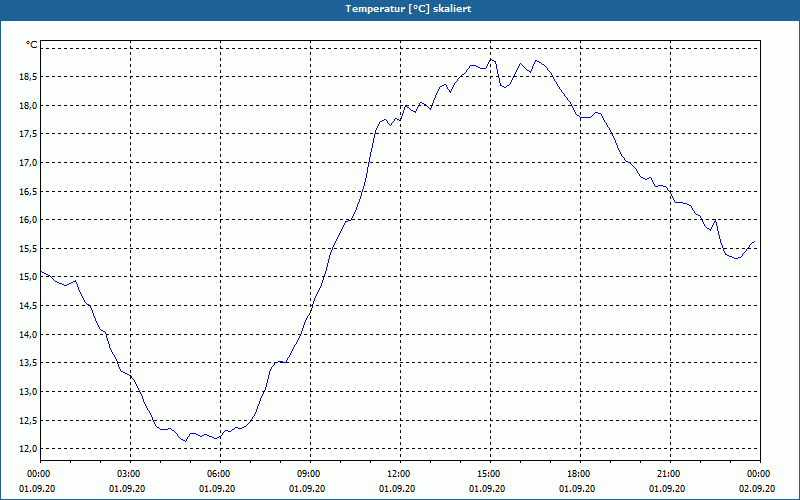The height and width of the screenshot is (500, 800).
Task: Select the 12,0 y-axis label
Action: (x=29, y=448)
